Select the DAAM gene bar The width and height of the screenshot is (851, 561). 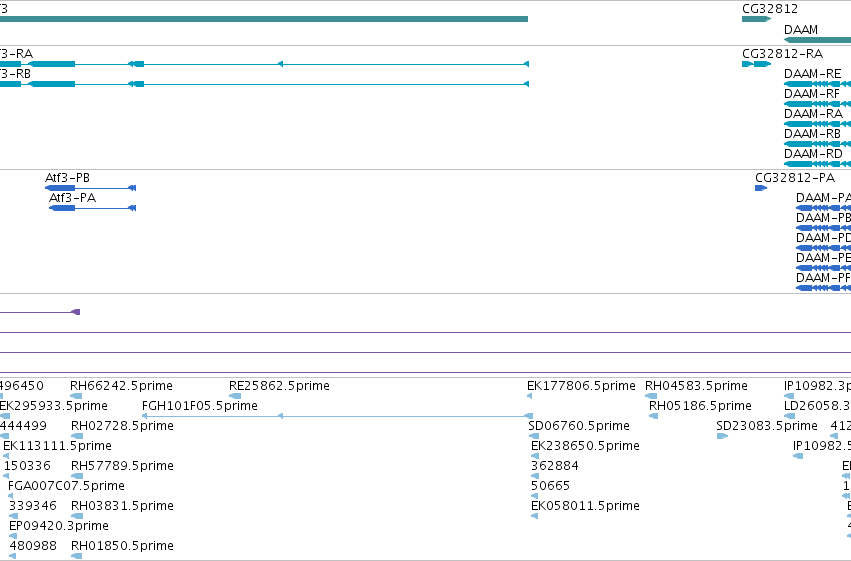[817, 40]
